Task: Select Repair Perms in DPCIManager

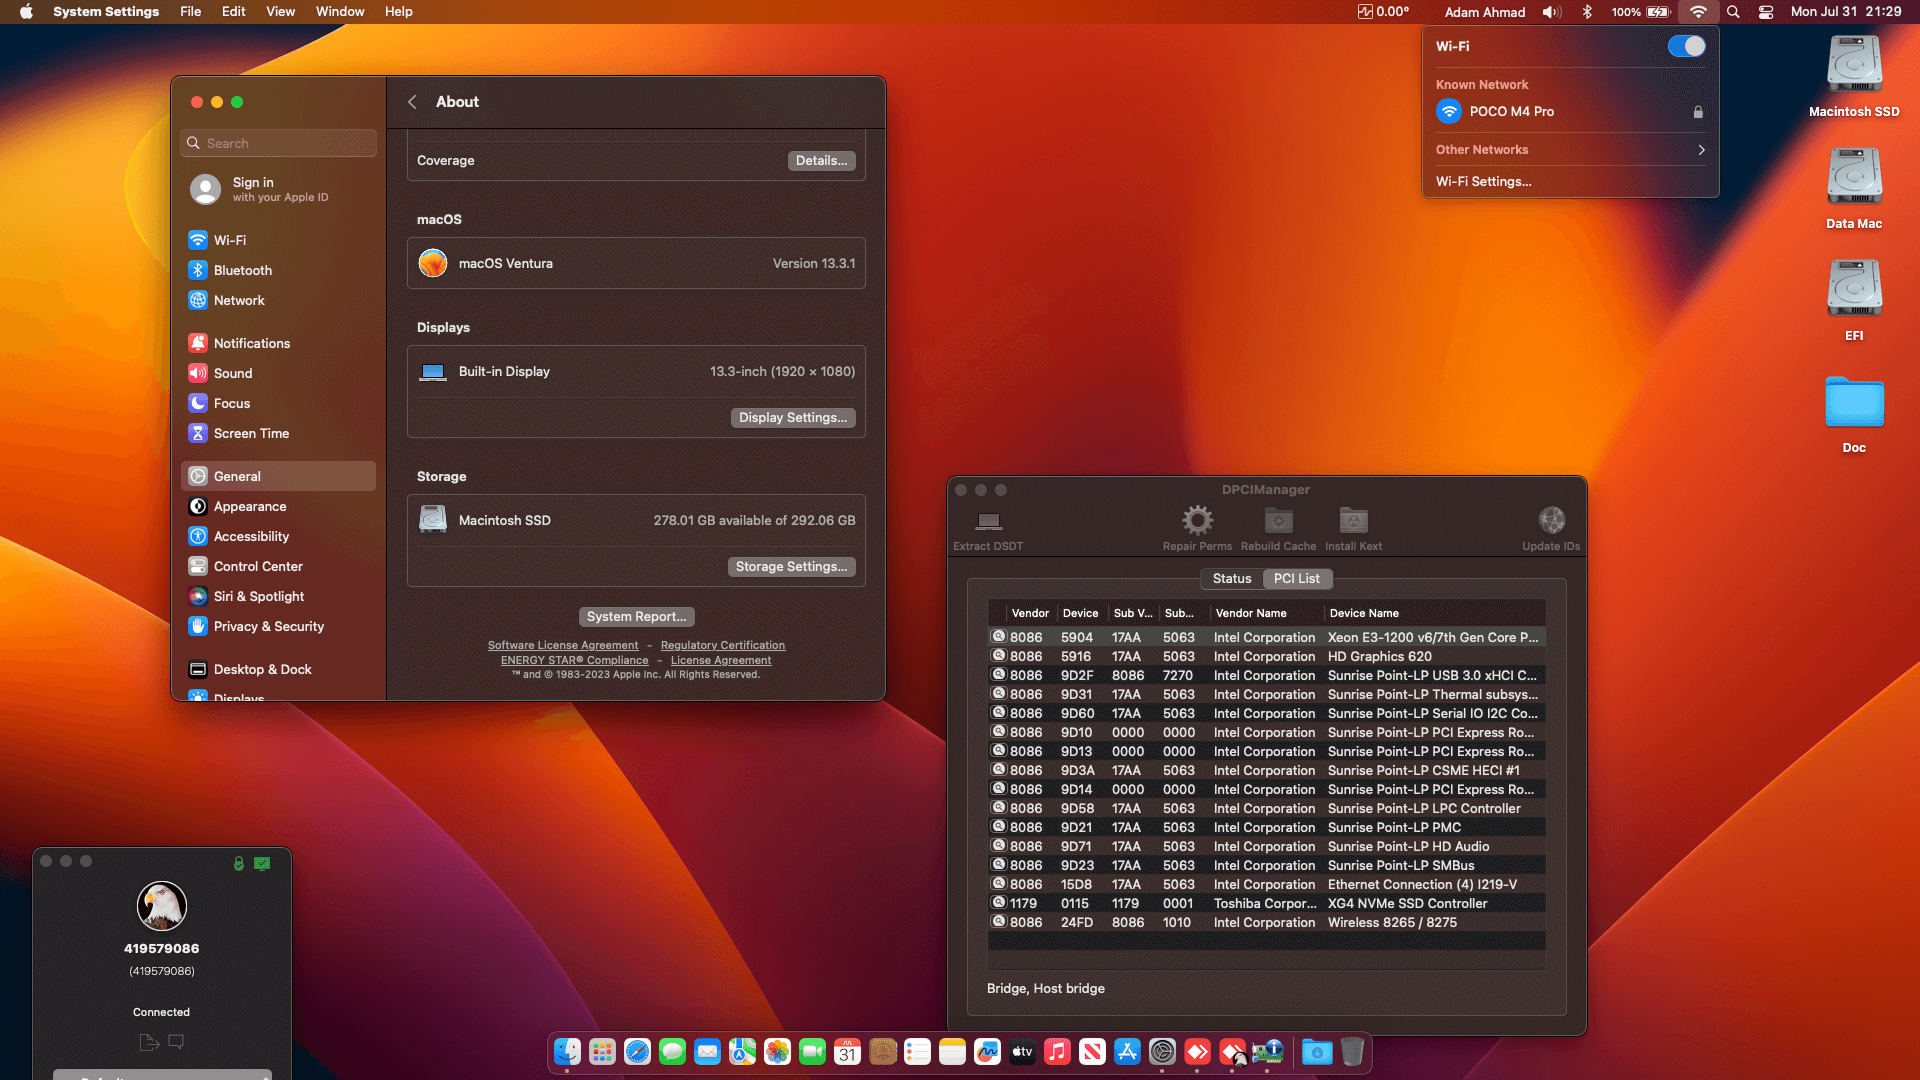Action: (1197, 528)
